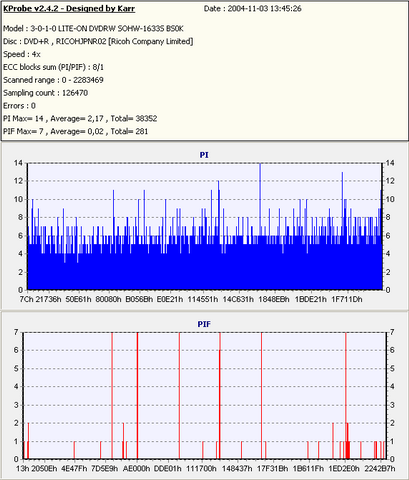This screenshot has width=409, height=480.
Task: Click the PI spike reaching 13
Action: pos(342,203)
